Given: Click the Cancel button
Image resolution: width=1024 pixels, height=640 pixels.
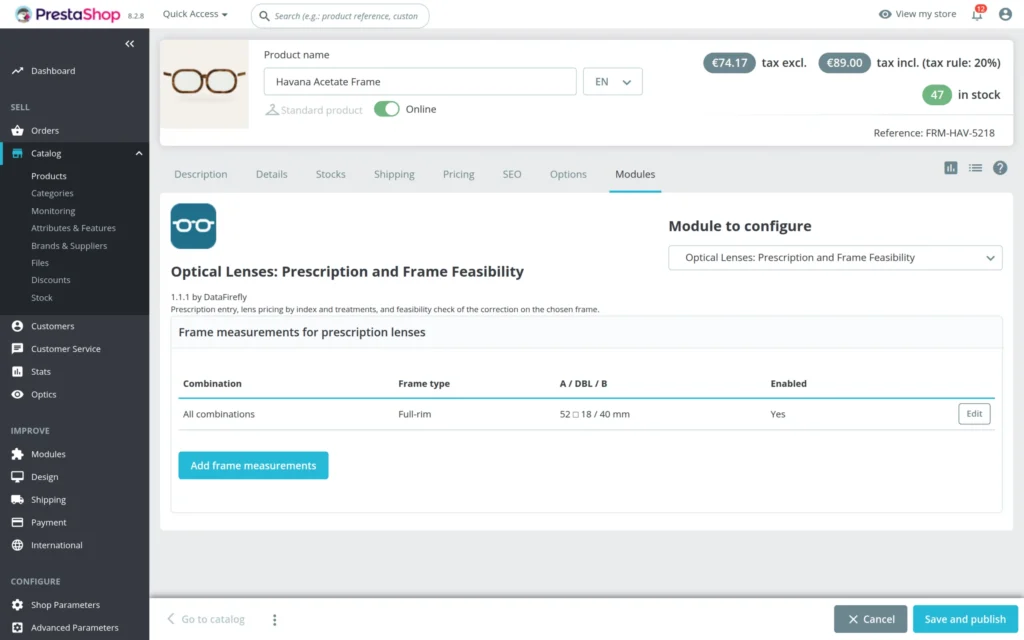Looking at the screenshot, I should click(871, 619).
